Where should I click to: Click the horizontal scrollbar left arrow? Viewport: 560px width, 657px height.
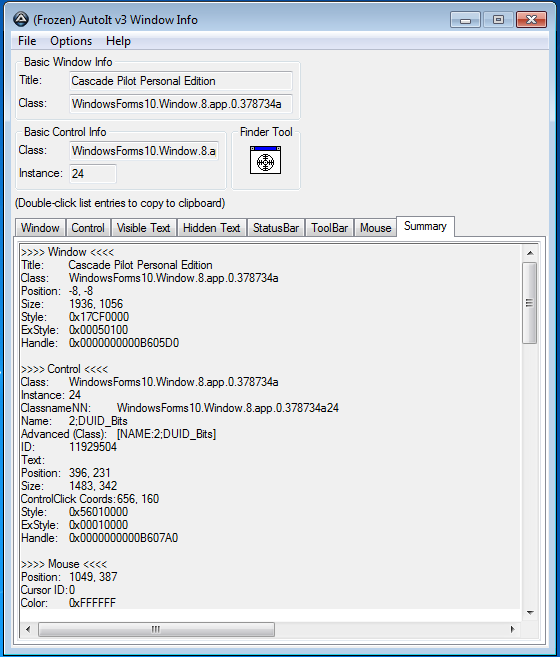point(28,629)
